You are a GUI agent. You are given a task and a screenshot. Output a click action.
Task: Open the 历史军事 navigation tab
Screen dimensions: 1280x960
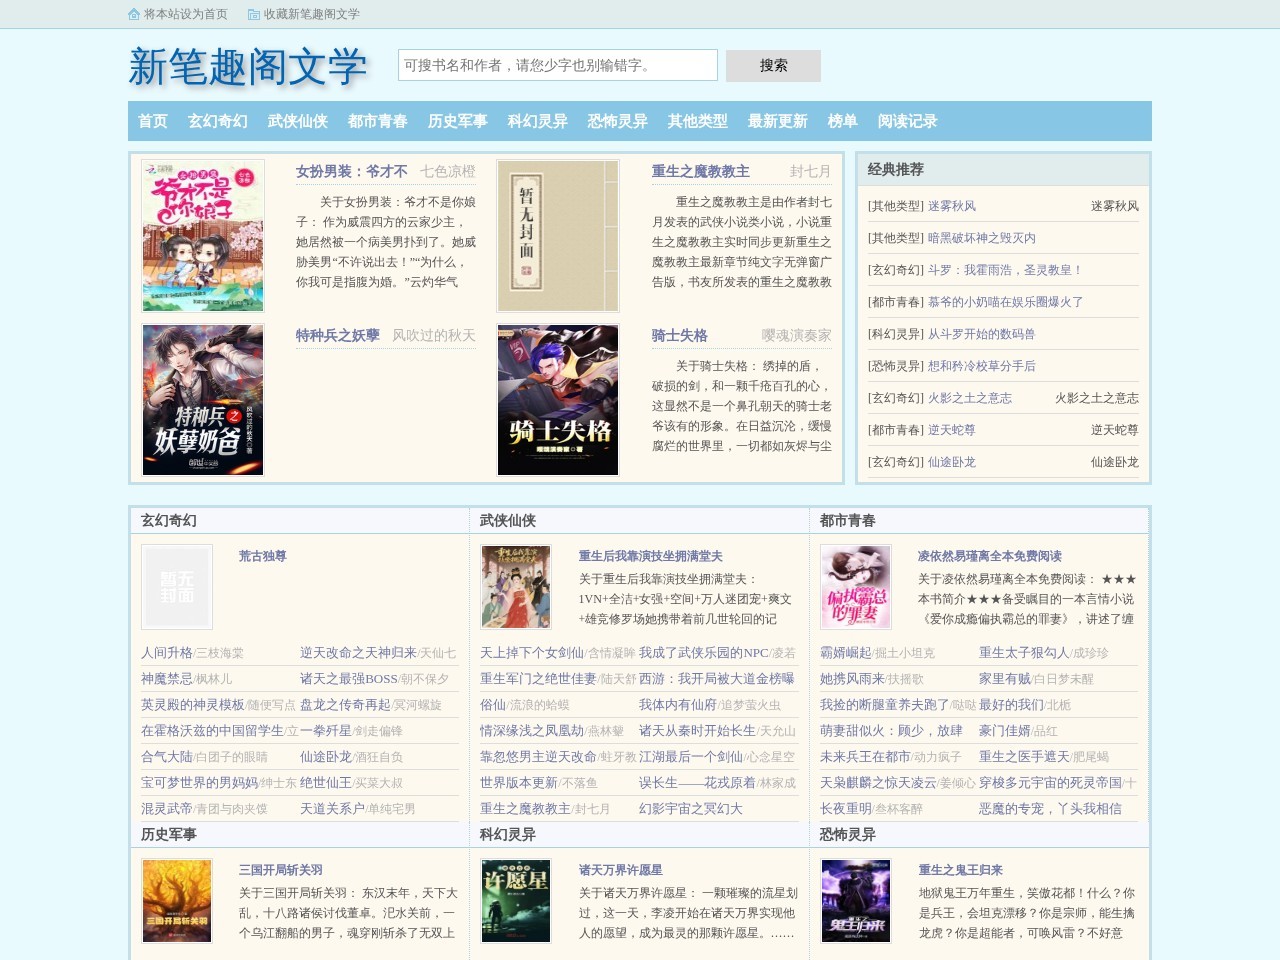point(458,121)
